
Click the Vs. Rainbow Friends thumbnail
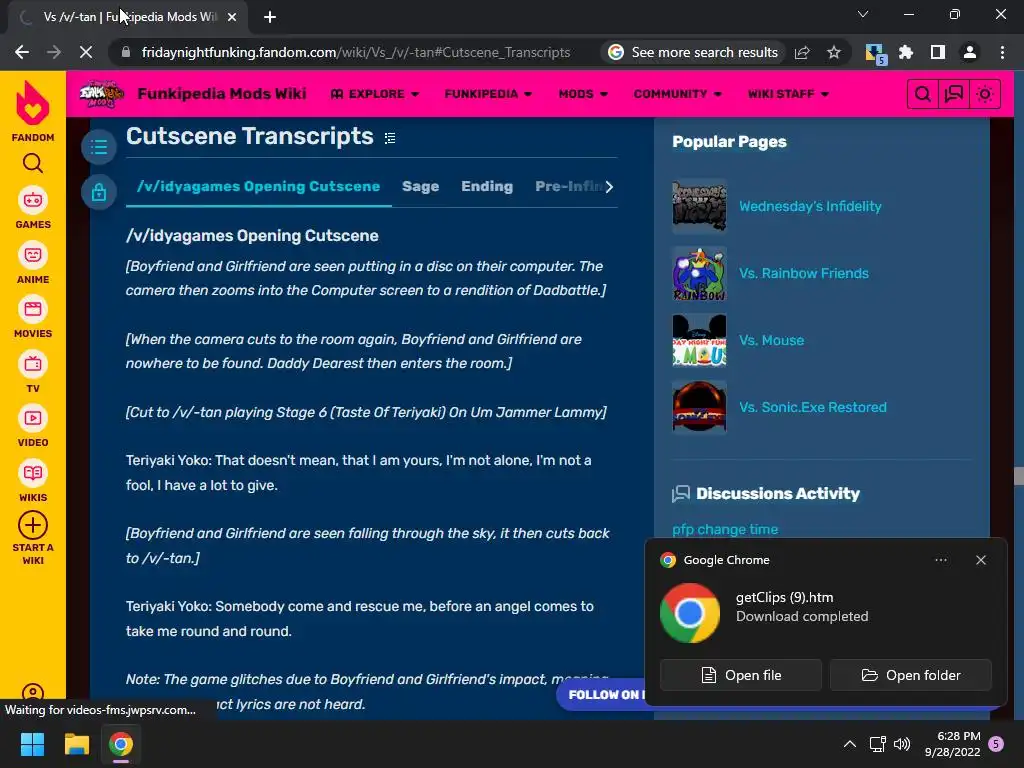[x=699, y=274]
